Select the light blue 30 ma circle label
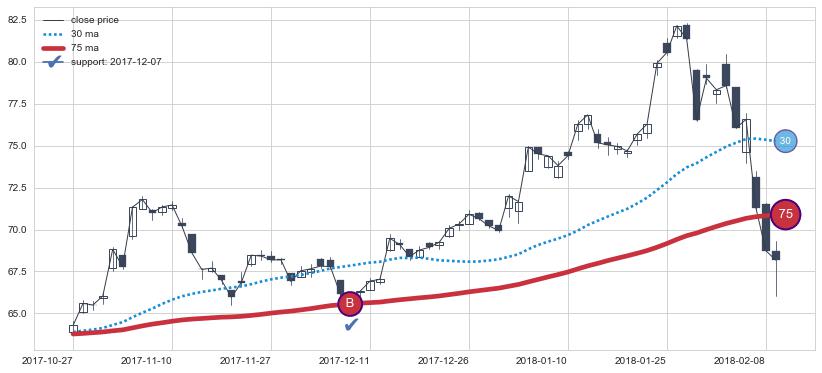Viewport: 822px width, 373px height. [785, 140]
